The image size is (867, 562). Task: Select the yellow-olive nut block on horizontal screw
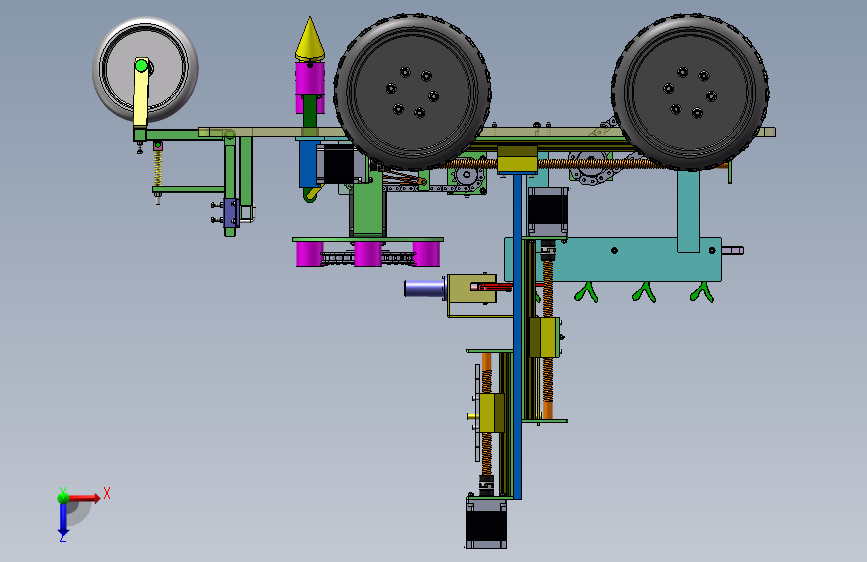518,159
